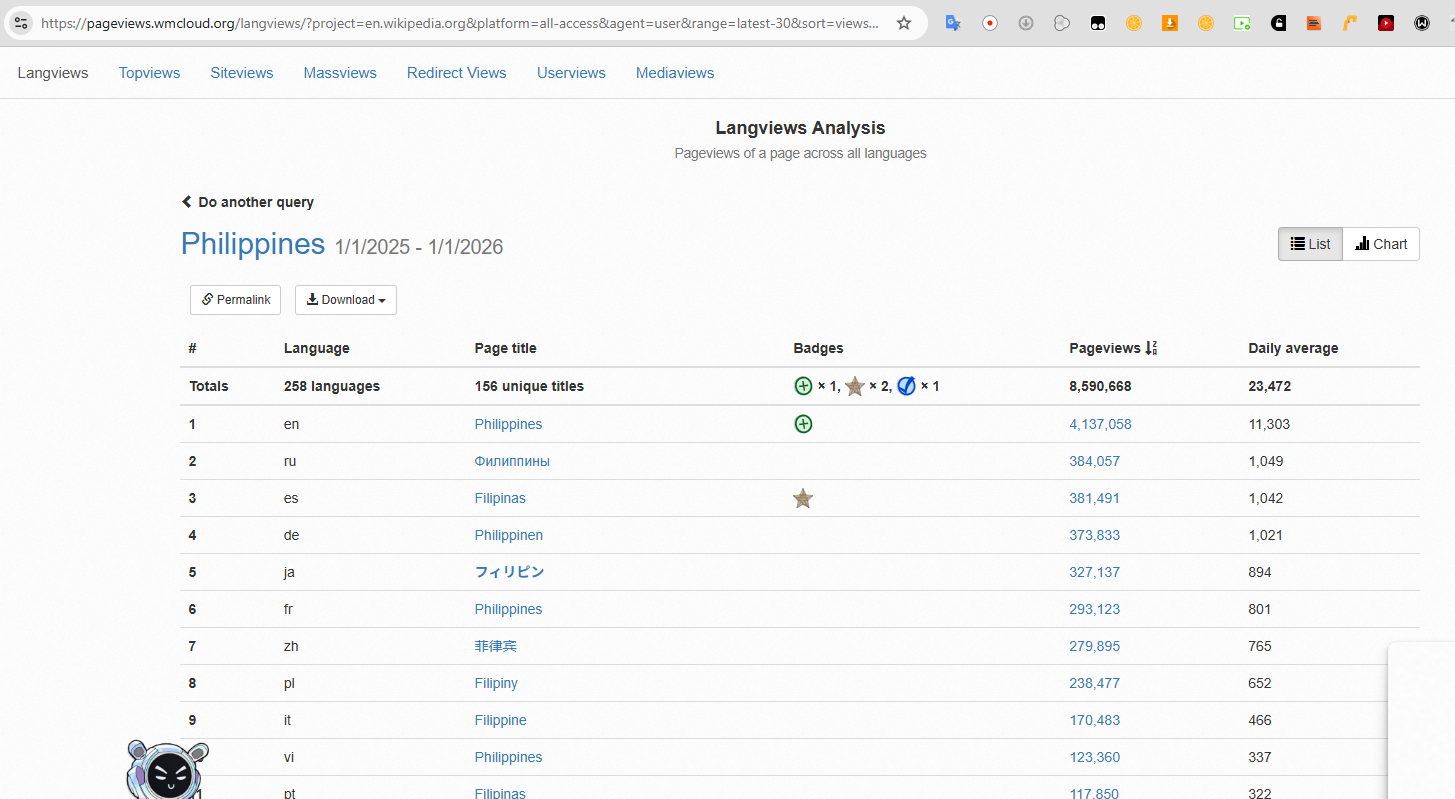Click the orange square download extension icon

(x=1170, y=23)
